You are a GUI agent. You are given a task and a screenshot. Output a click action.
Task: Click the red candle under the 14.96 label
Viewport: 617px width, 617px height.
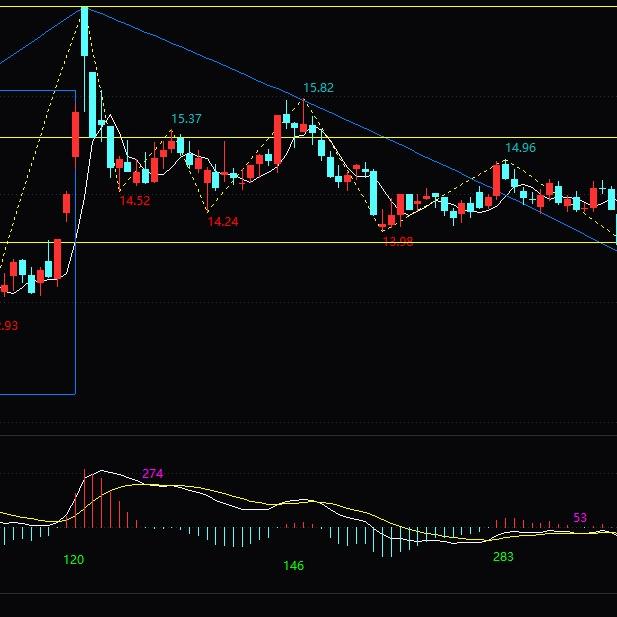[497, 180]
